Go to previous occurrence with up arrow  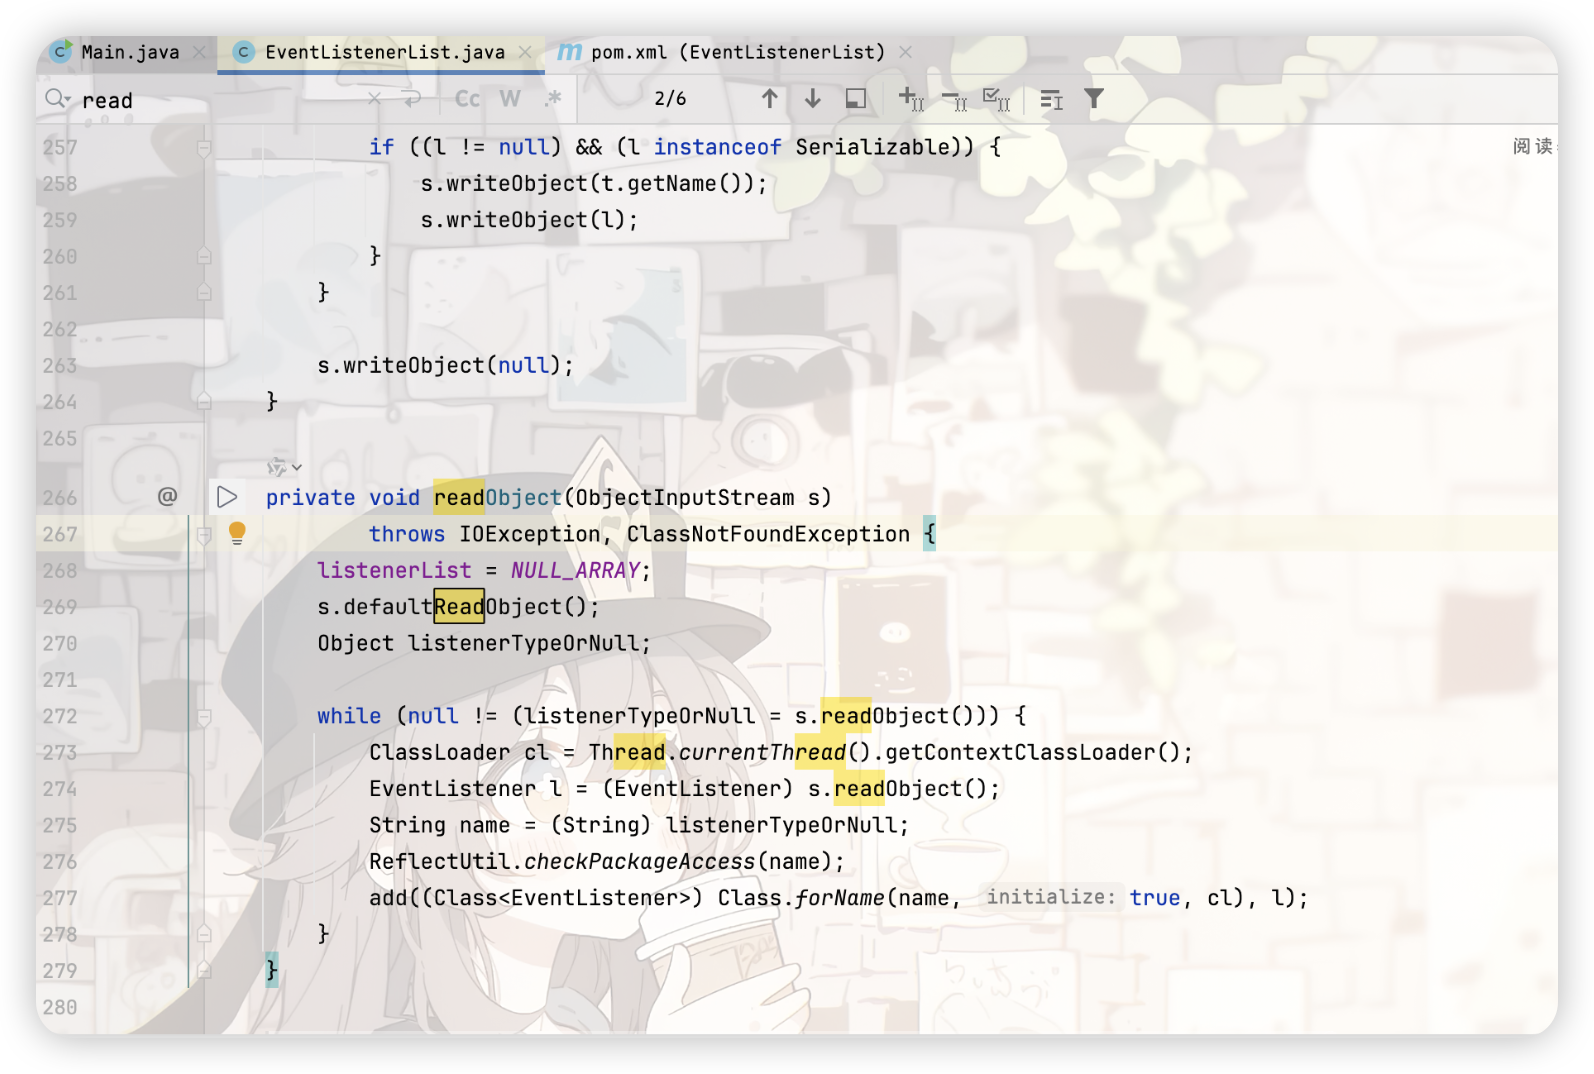tap(769, 99)
